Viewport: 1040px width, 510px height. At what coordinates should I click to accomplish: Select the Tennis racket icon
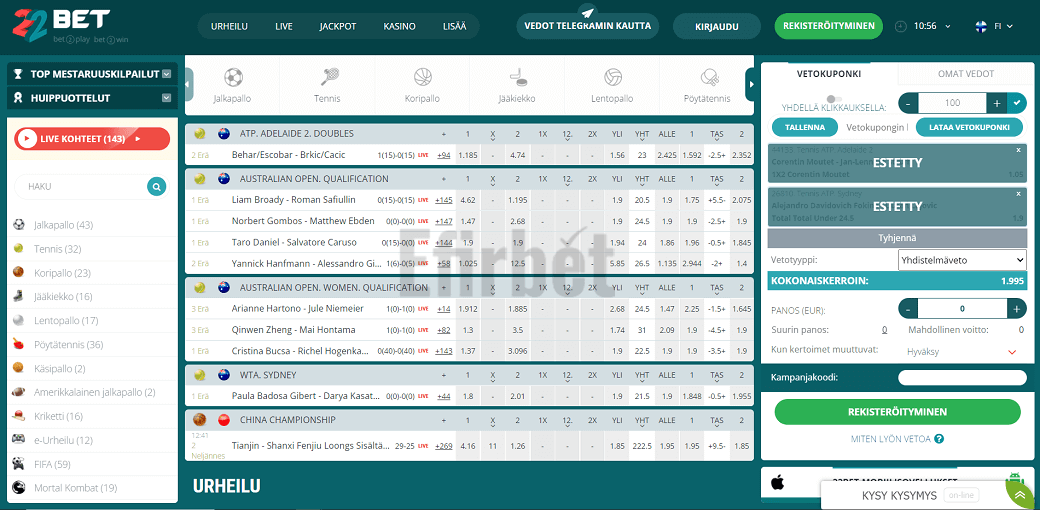[x=328, y=78]
